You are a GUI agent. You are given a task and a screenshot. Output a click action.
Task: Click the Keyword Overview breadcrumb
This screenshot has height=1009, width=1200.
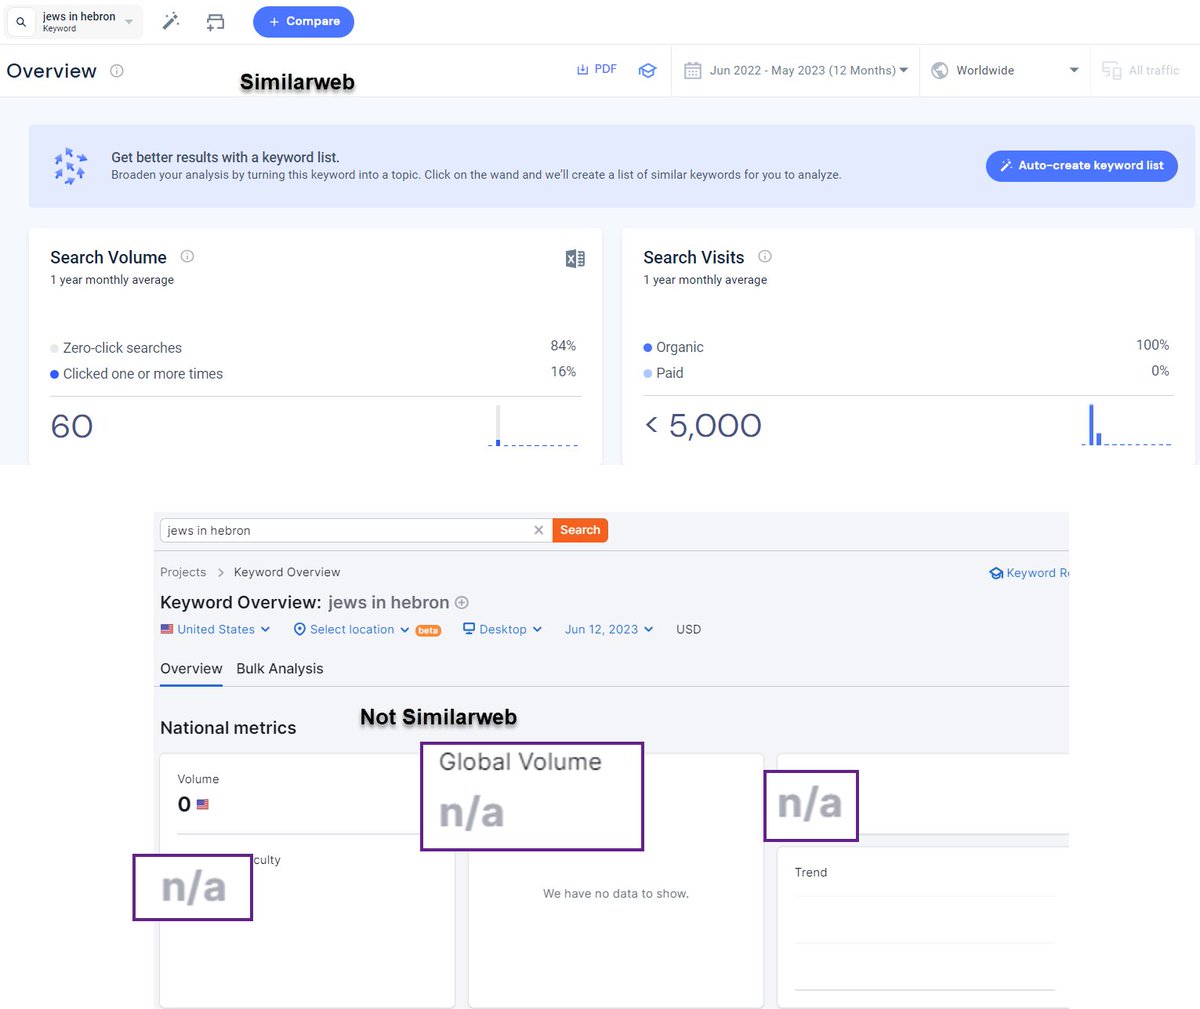287,572
